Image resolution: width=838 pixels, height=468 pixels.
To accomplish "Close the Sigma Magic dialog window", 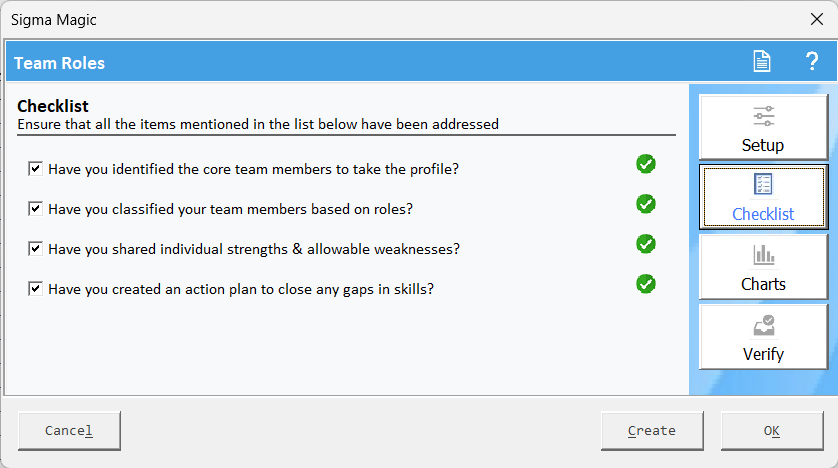I will tap(817, 19).
